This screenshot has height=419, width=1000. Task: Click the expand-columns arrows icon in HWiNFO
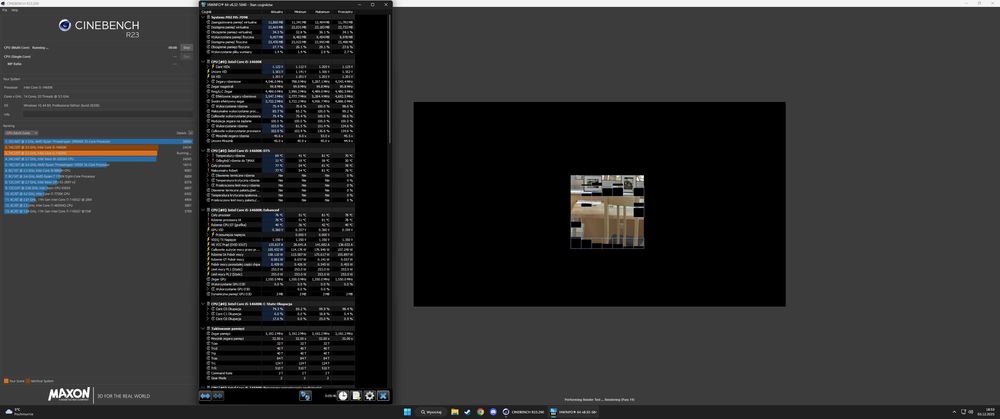click(205, 395)
